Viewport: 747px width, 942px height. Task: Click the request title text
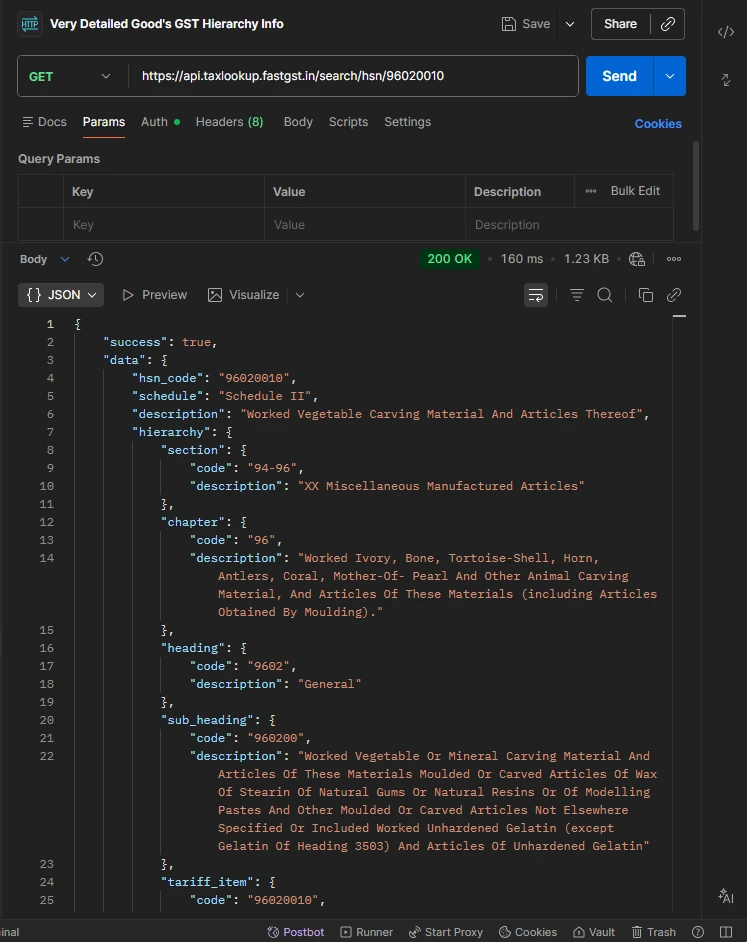[x=166, y=24]
